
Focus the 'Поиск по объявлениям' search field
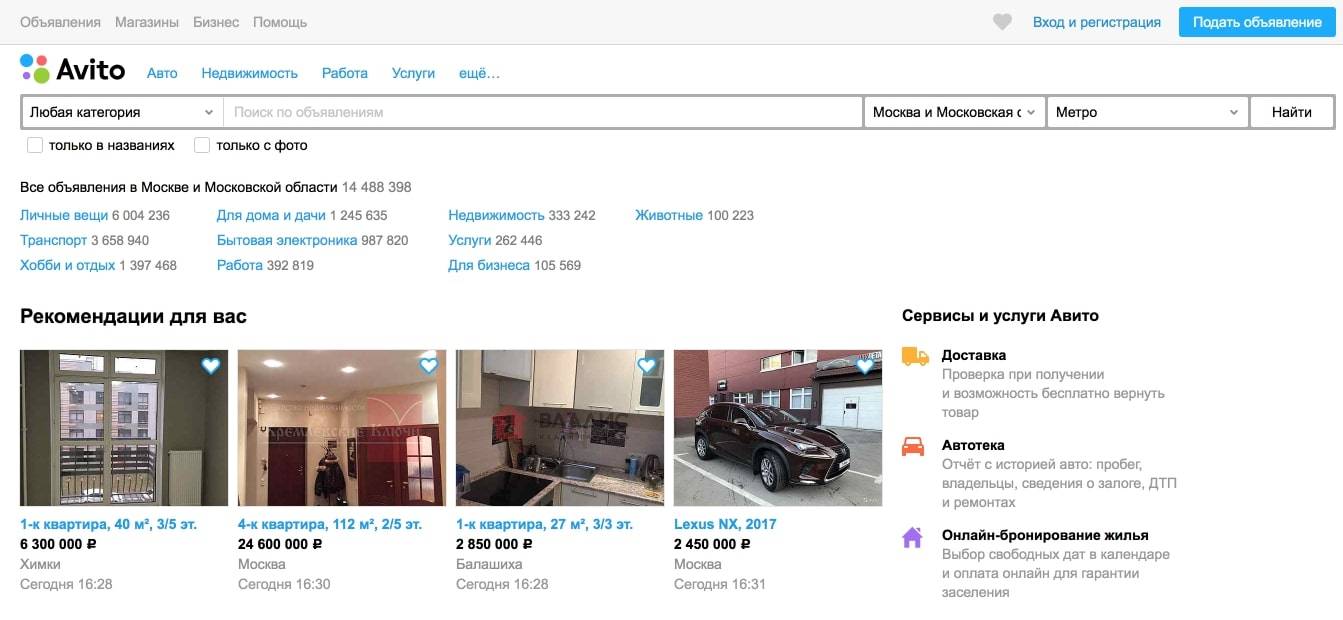tap(543, 112)
